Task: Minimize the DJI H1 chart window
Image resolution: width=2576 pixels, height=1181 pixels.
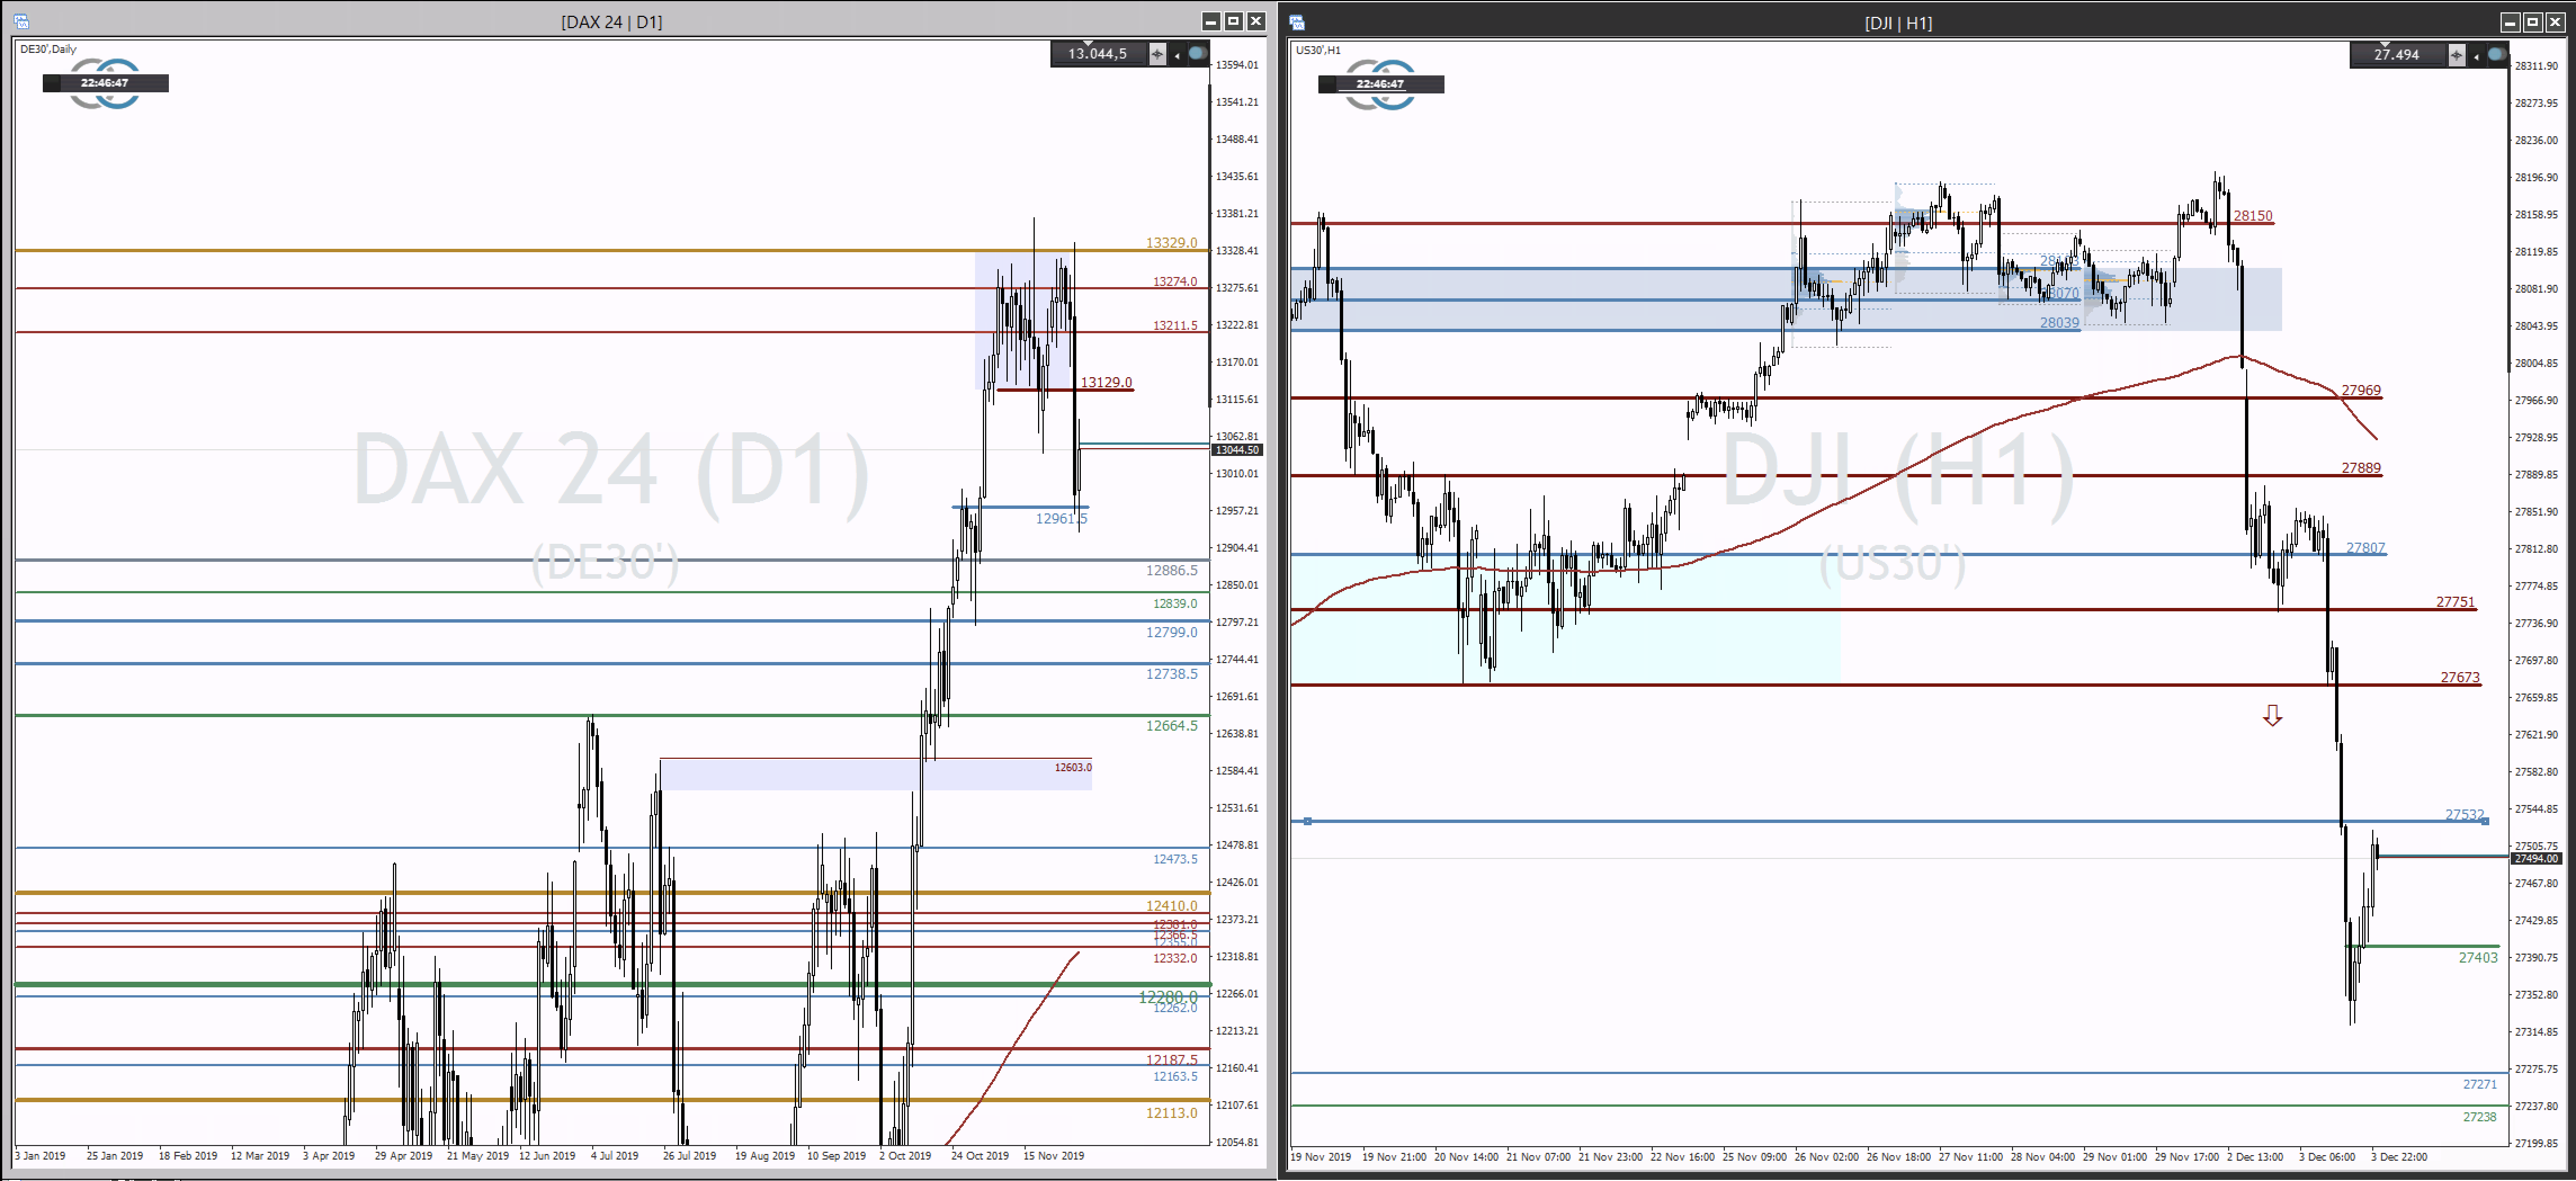Action: (x=2510, y=22)
